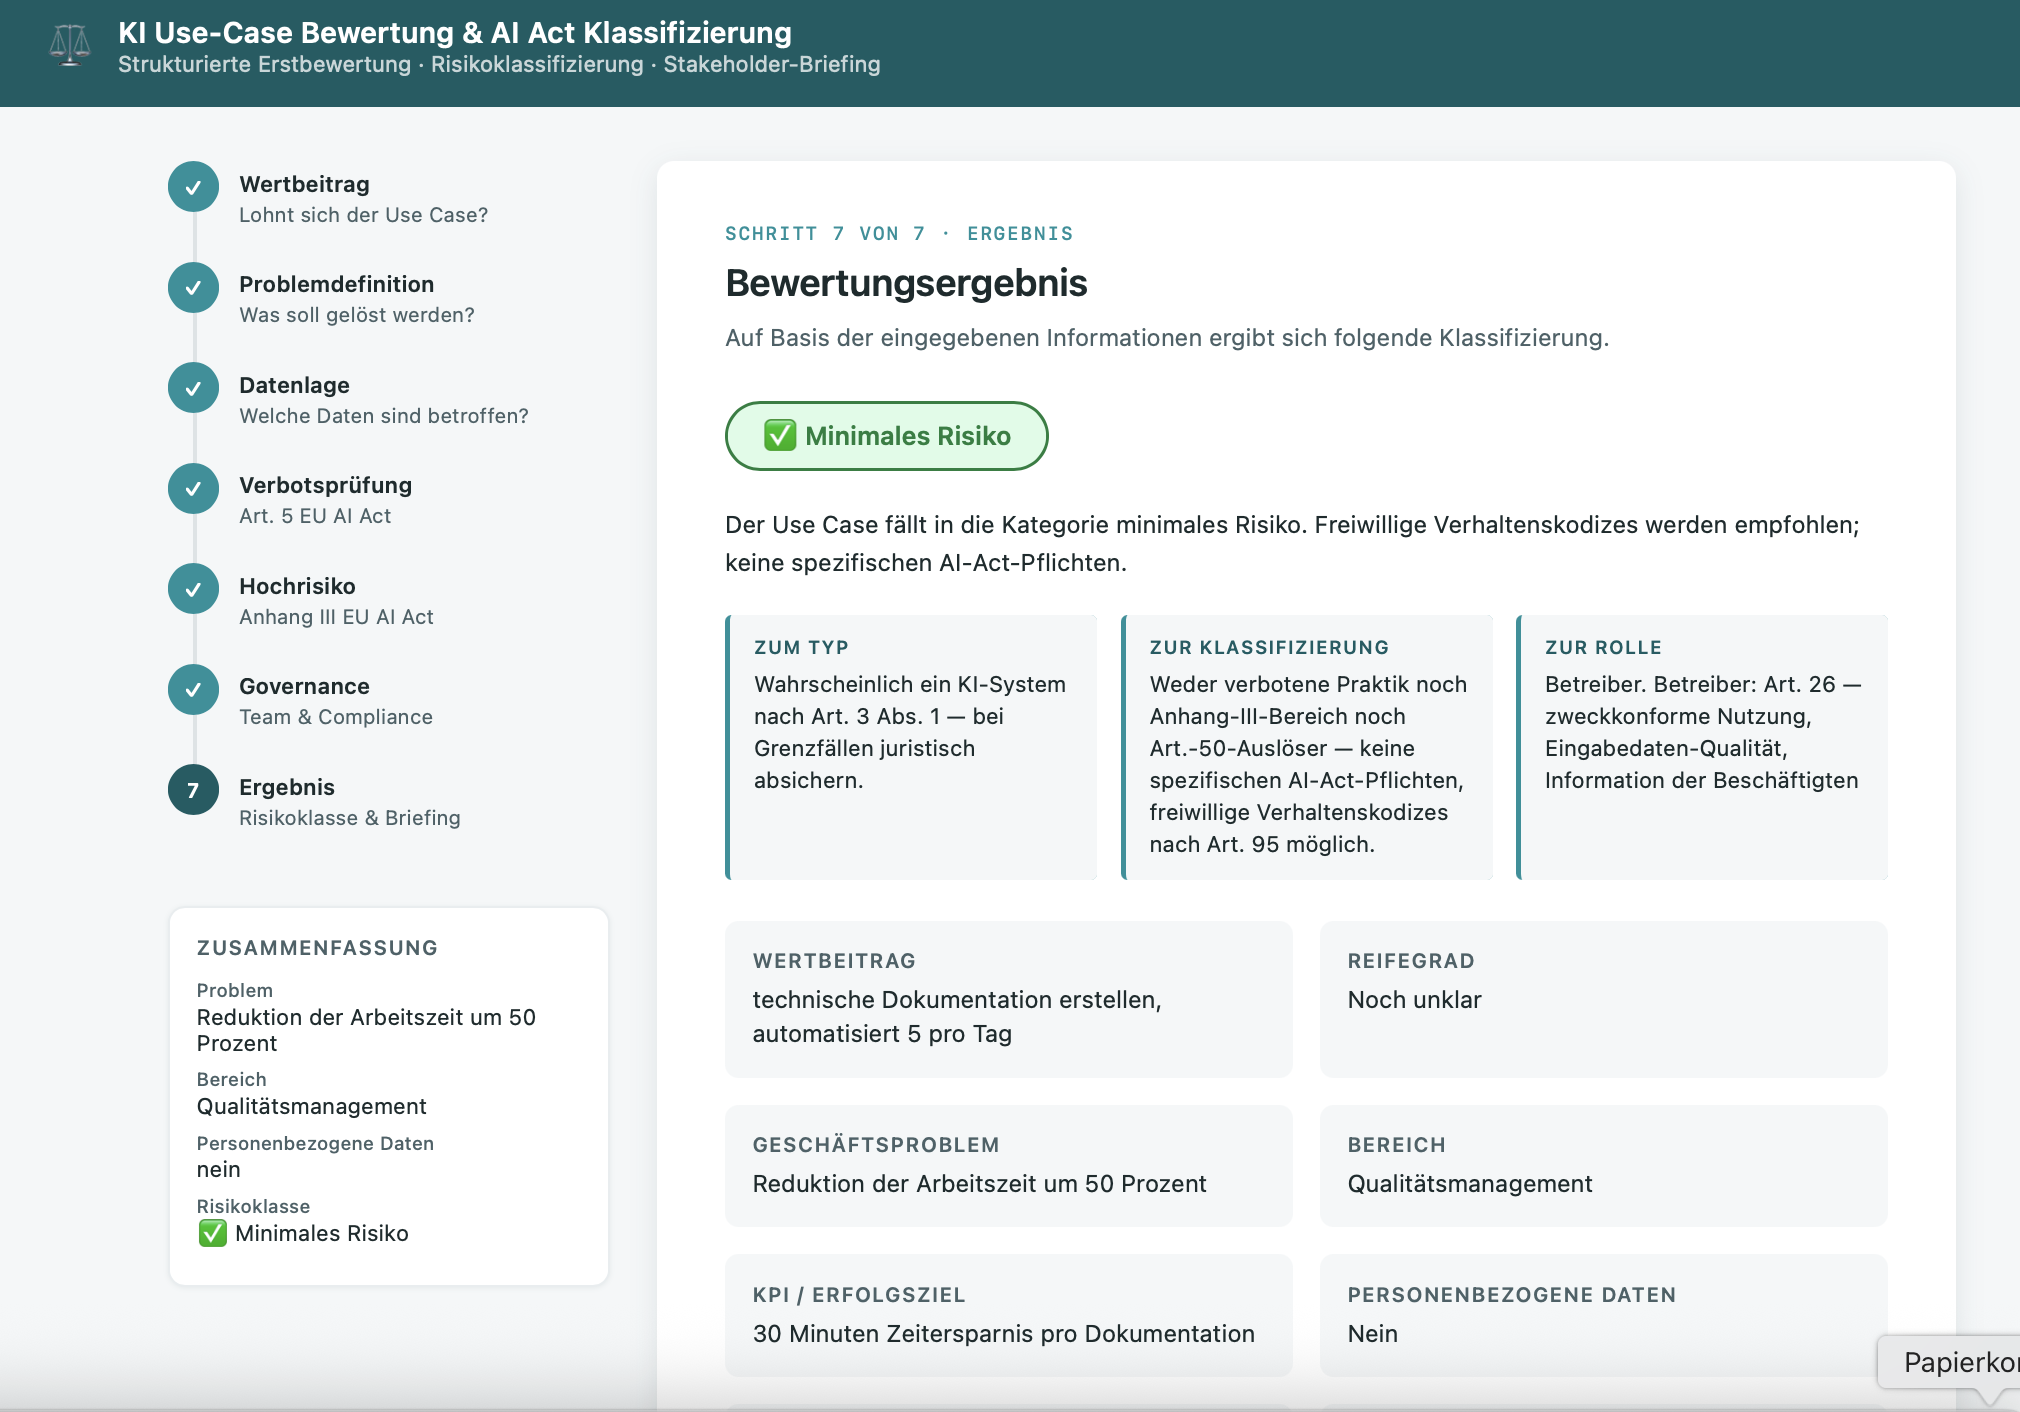Image resolution: width=2020 pixels, height=1412 pixels.
Task: Click 'Reduktion der Arbeitszeit um 50 Prozent' in Zusammenfassung
Action: (x=366, y=1030)
